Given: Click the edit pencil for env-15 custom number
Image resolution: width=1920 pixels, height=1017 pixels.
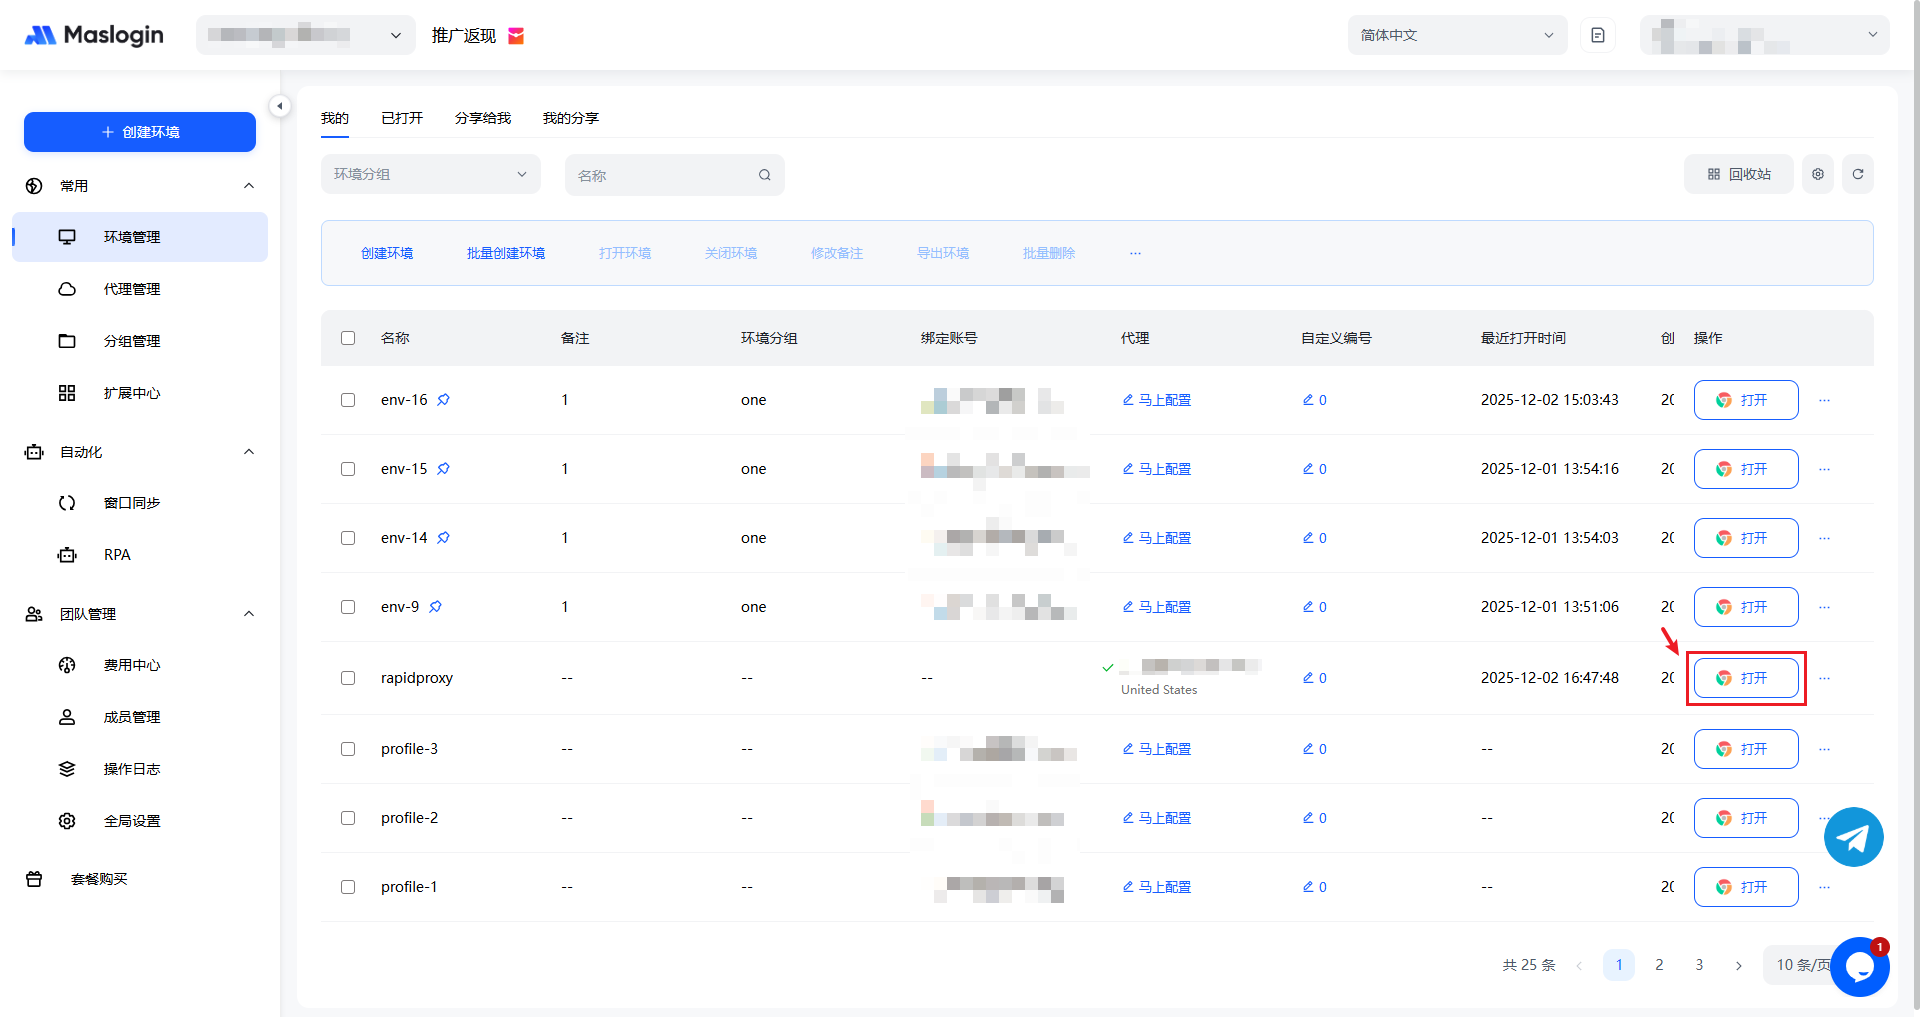Looking at the screenshot, I should 1308,469.
